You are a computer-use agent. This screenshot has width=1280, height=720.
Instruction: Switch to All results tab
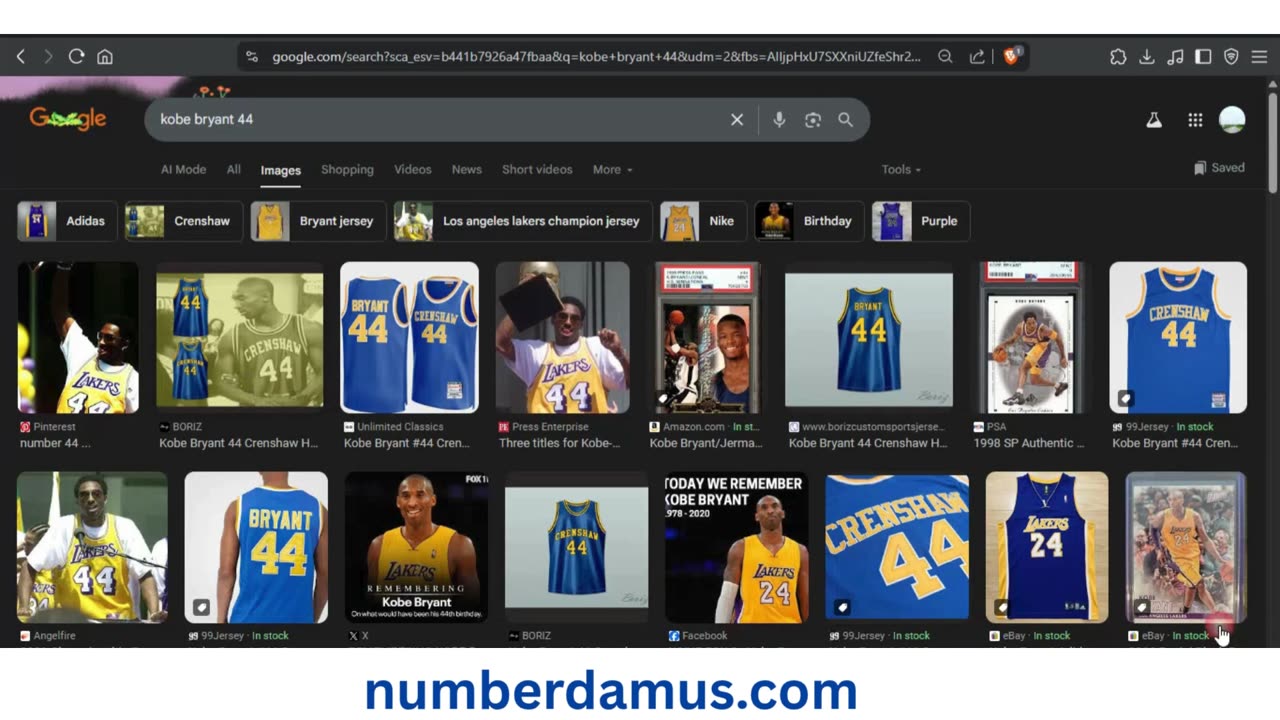pos(233,170)
